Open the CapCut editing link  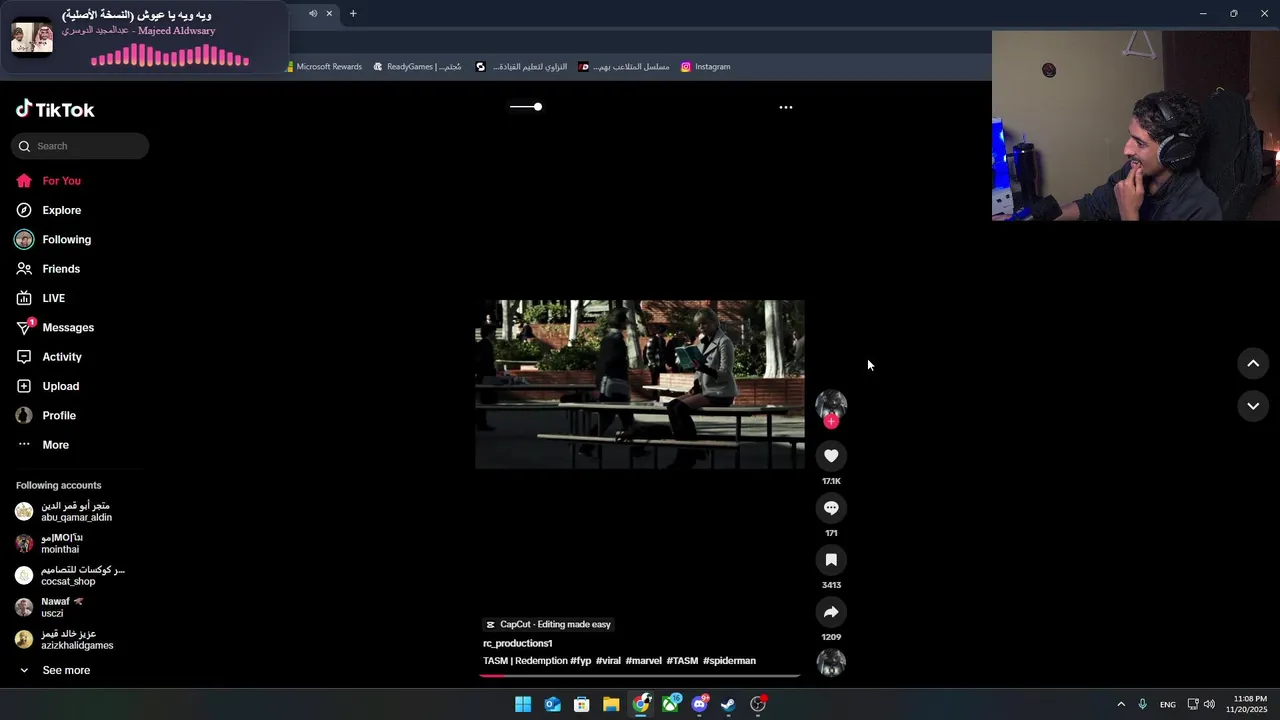(x=548, y=624)
